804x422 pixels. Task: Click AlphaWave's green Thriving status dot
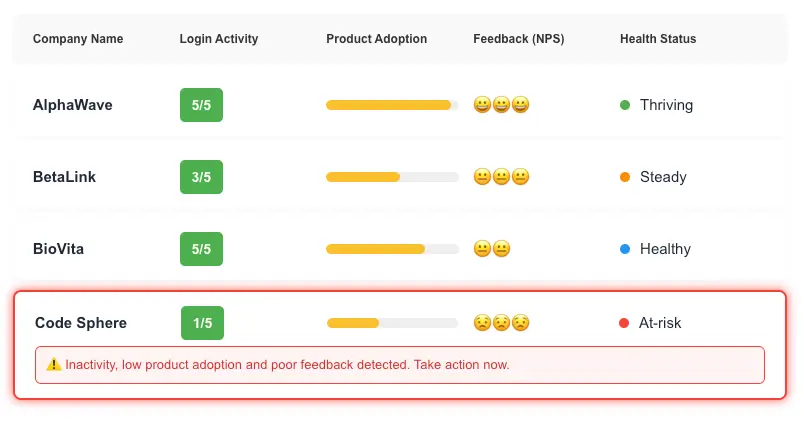pos(625,105)
